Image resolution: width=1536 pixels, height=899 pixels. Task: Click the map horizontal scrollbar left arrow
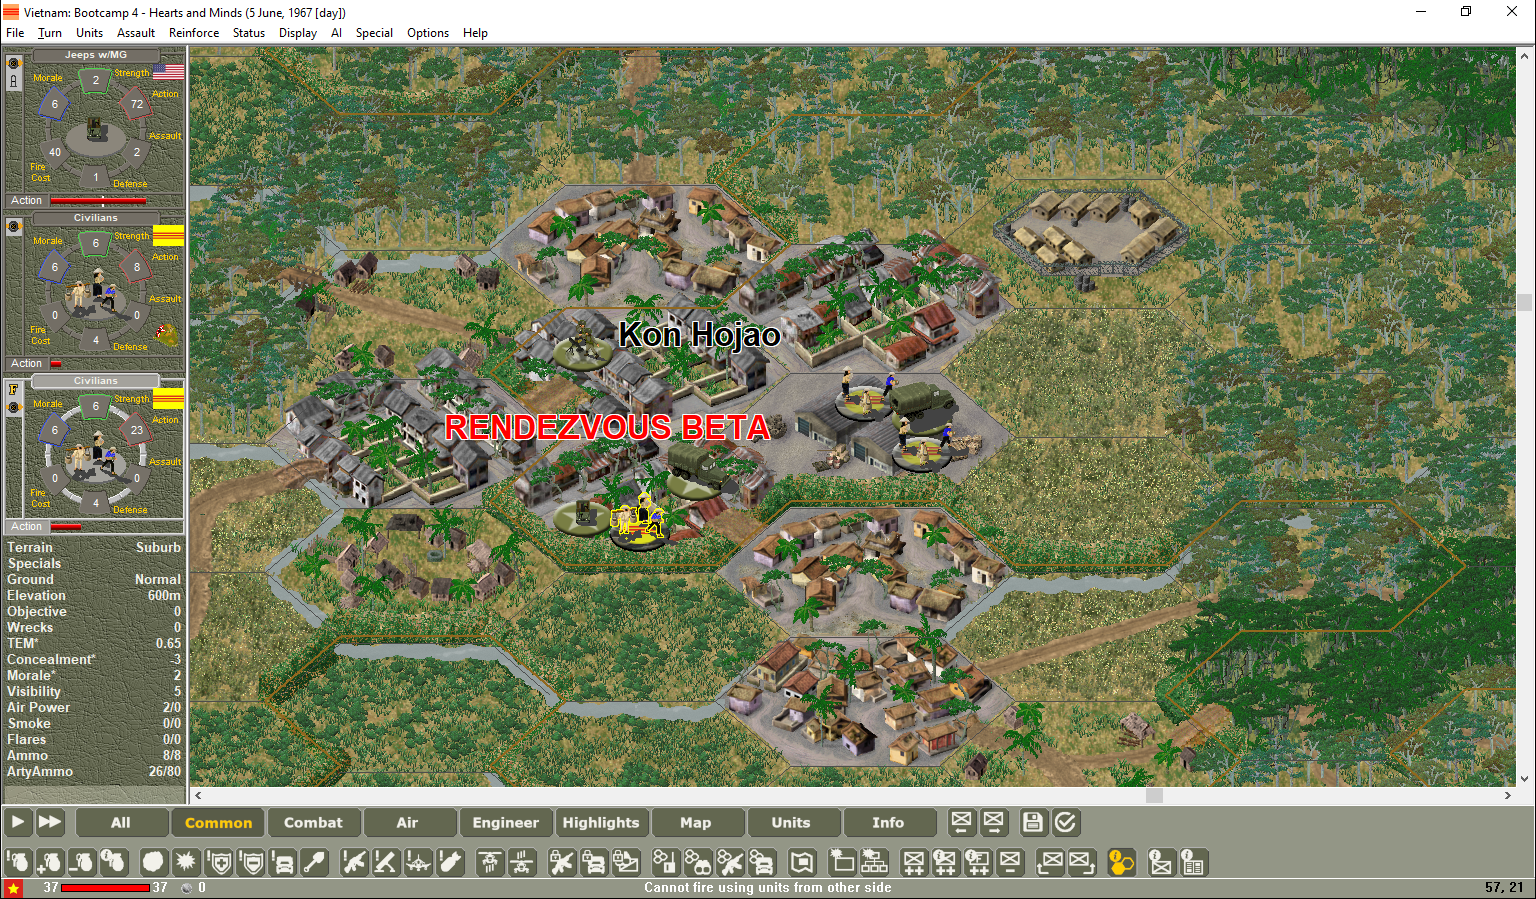click(x=198, y=796)
